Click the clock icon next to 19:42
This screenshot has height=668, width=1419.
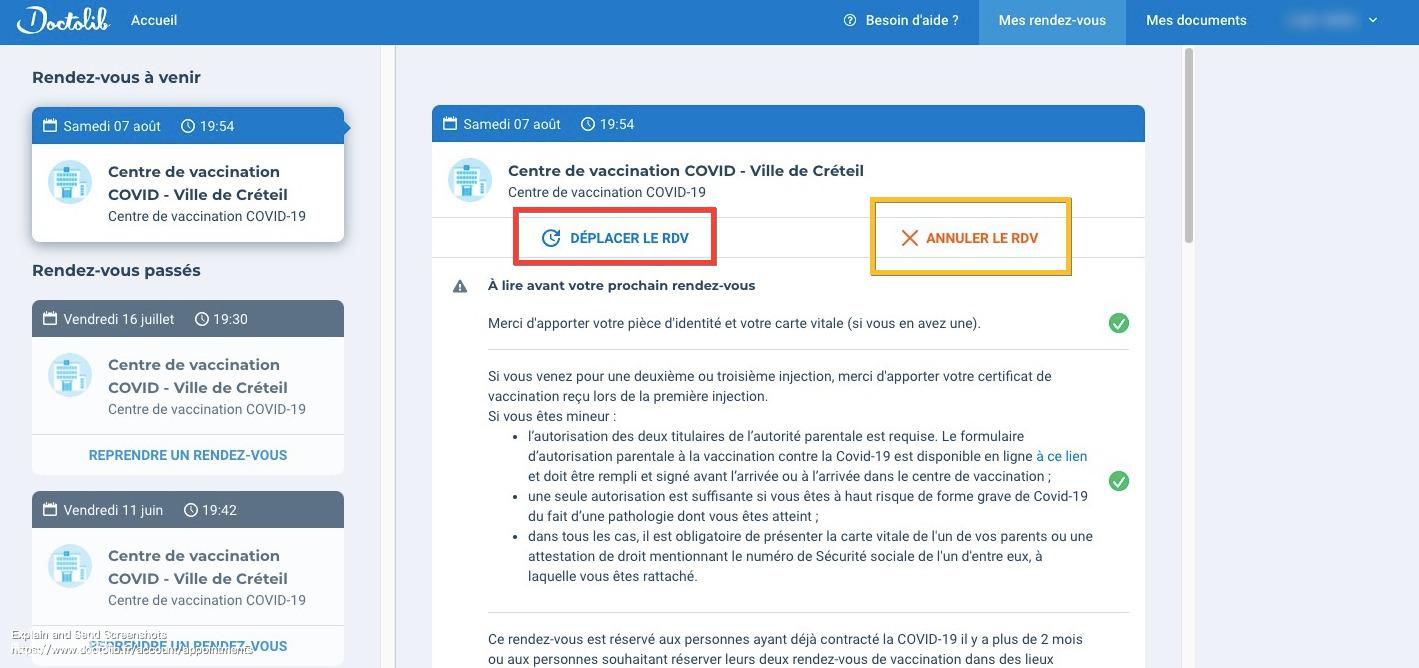pyautogui.click(x=191, y=510)
